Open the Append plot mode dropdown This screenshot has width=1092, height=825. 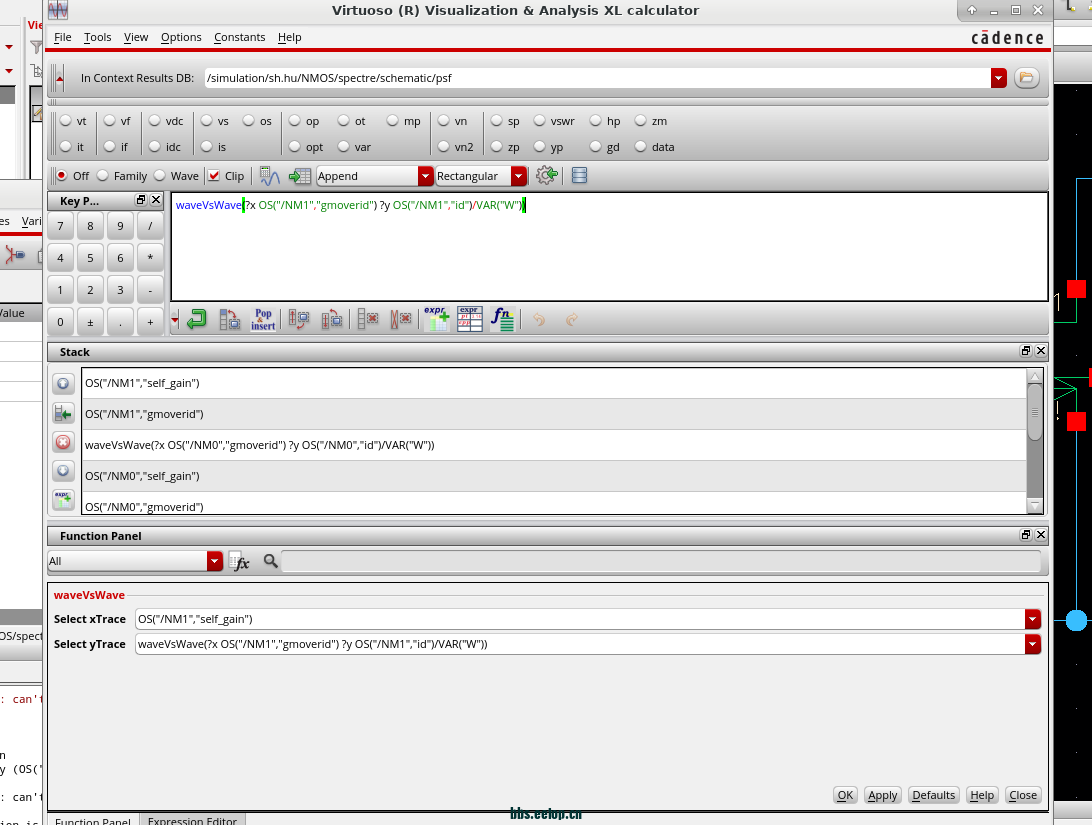coord(426,176)
